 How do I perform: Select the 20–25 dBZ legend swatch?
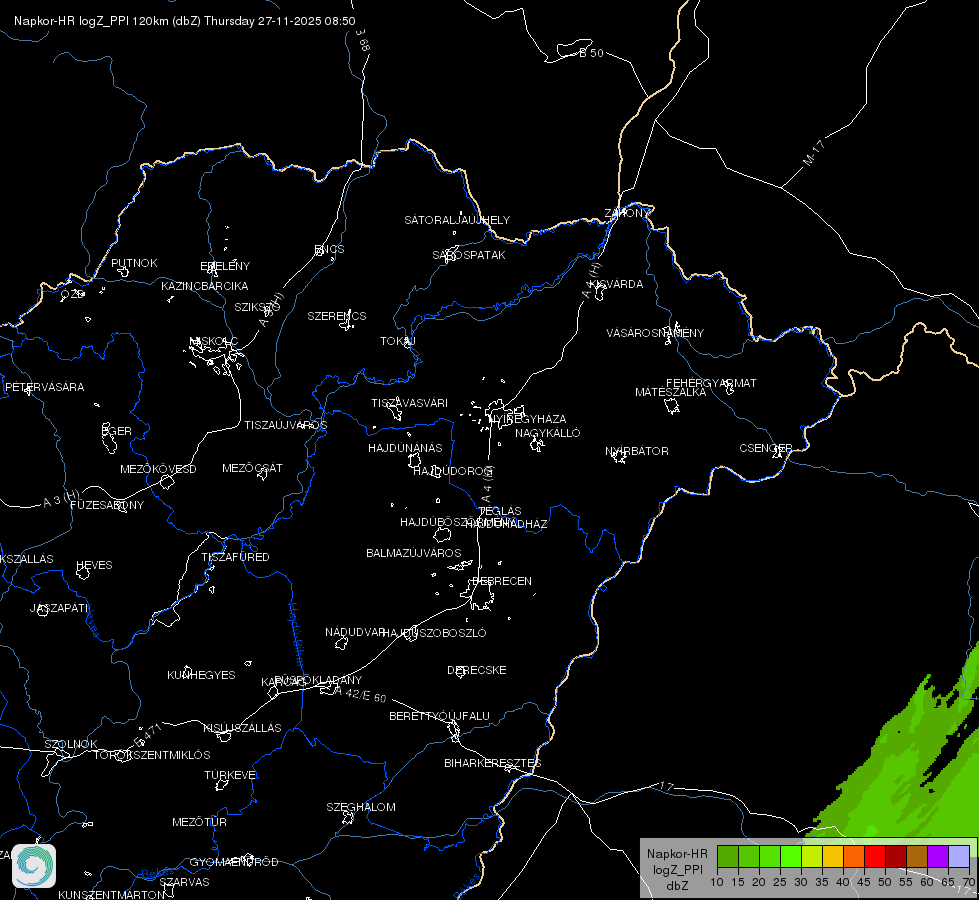tap(770, 857)
